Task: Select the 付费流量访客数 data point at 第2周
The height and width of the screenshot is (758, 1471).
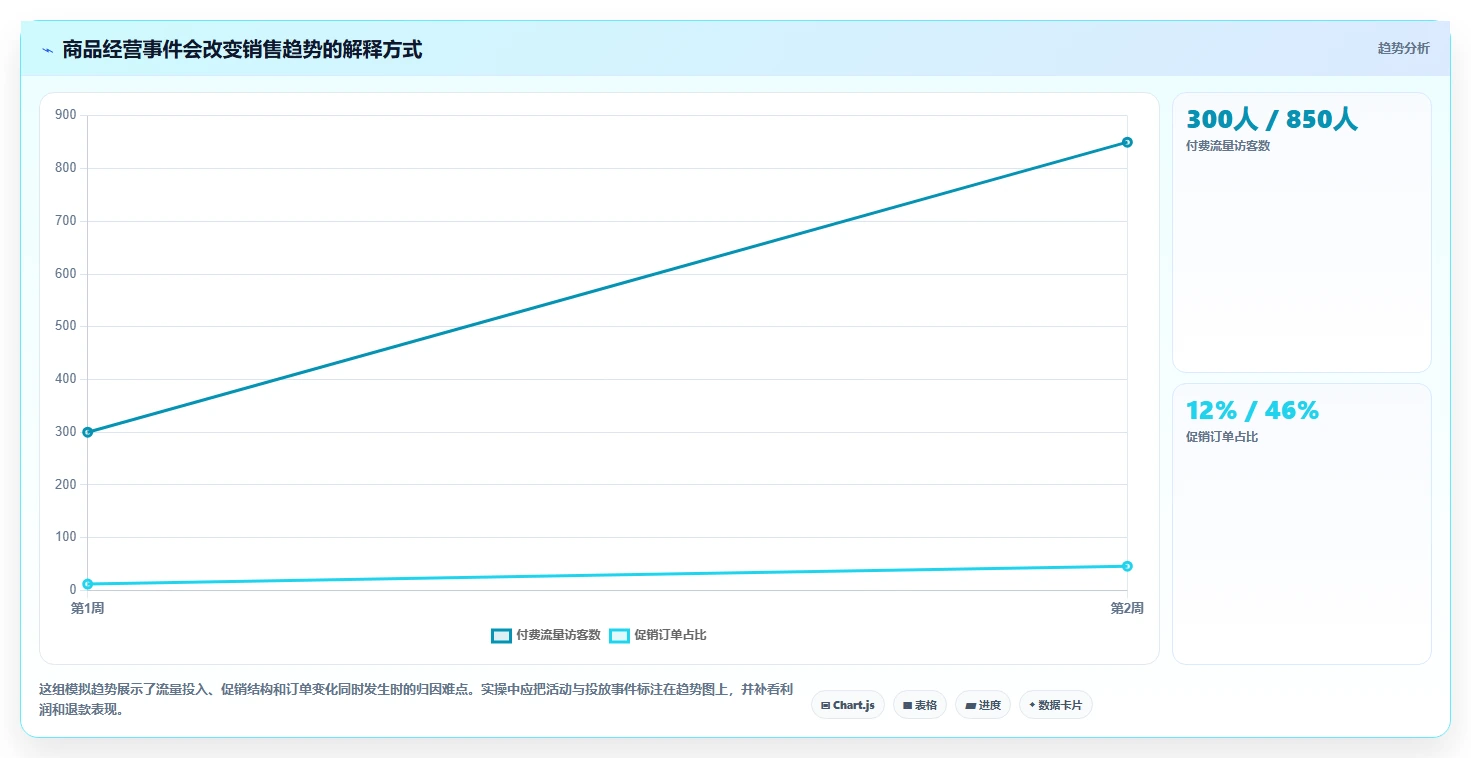Action: pyautogui.click(x=1127, y=142)
